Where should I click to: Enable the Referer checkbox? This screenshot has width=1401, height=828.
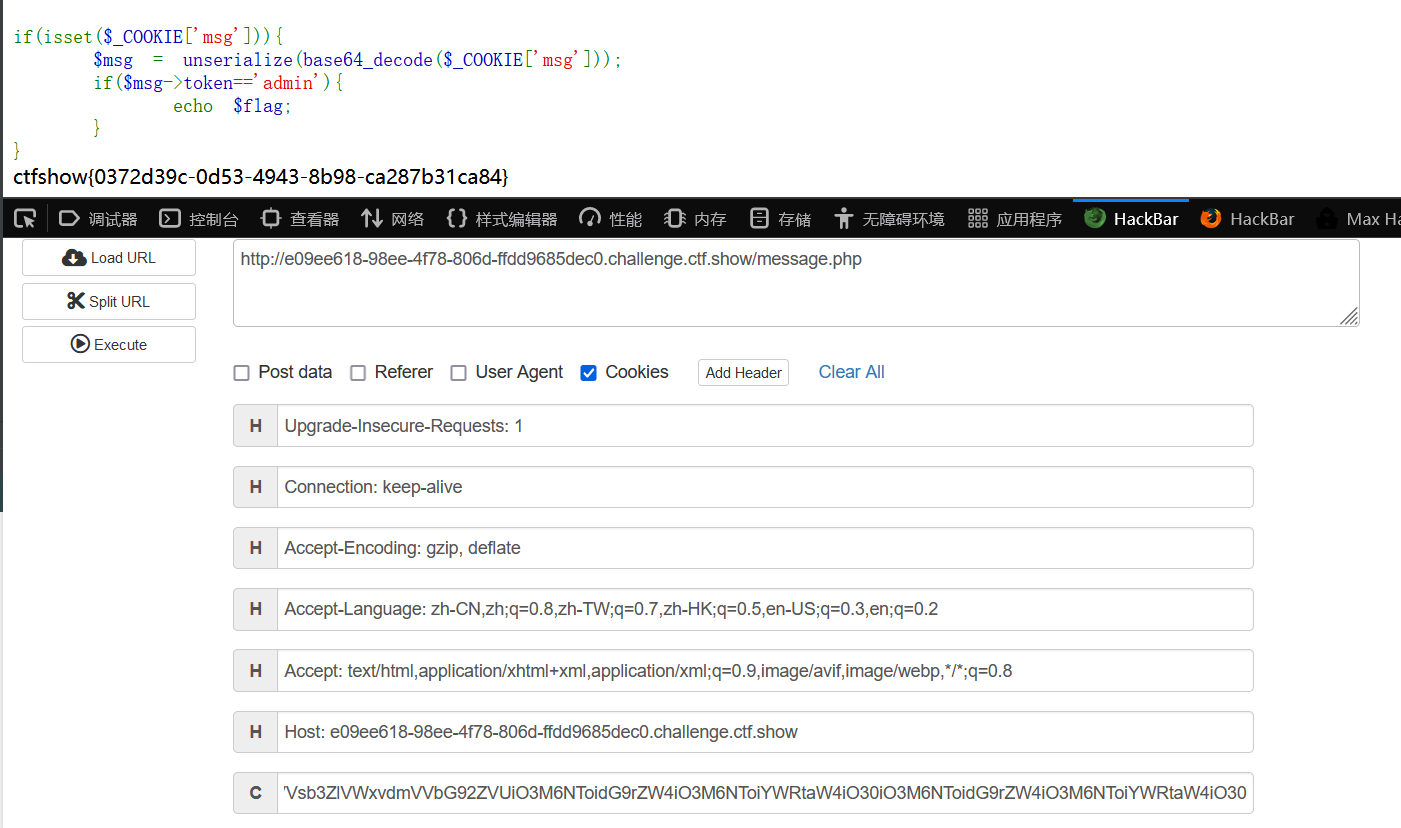[x=358, y=373]
